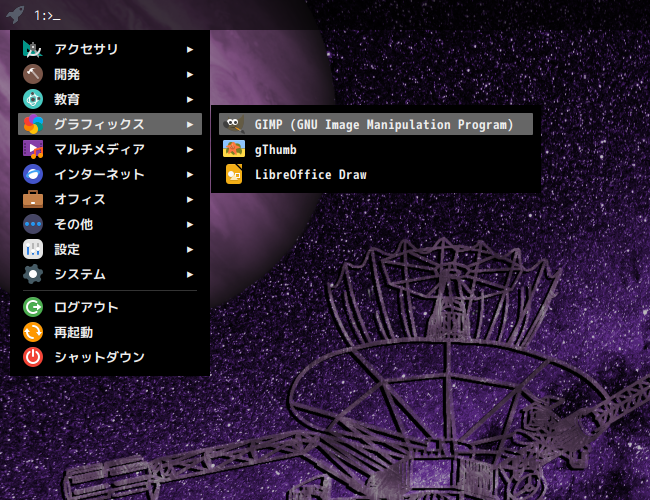Image resolution: width=650 pixels, height=500 pixels.
Task: Click the 設定 sliders icon
Action: 33,249
